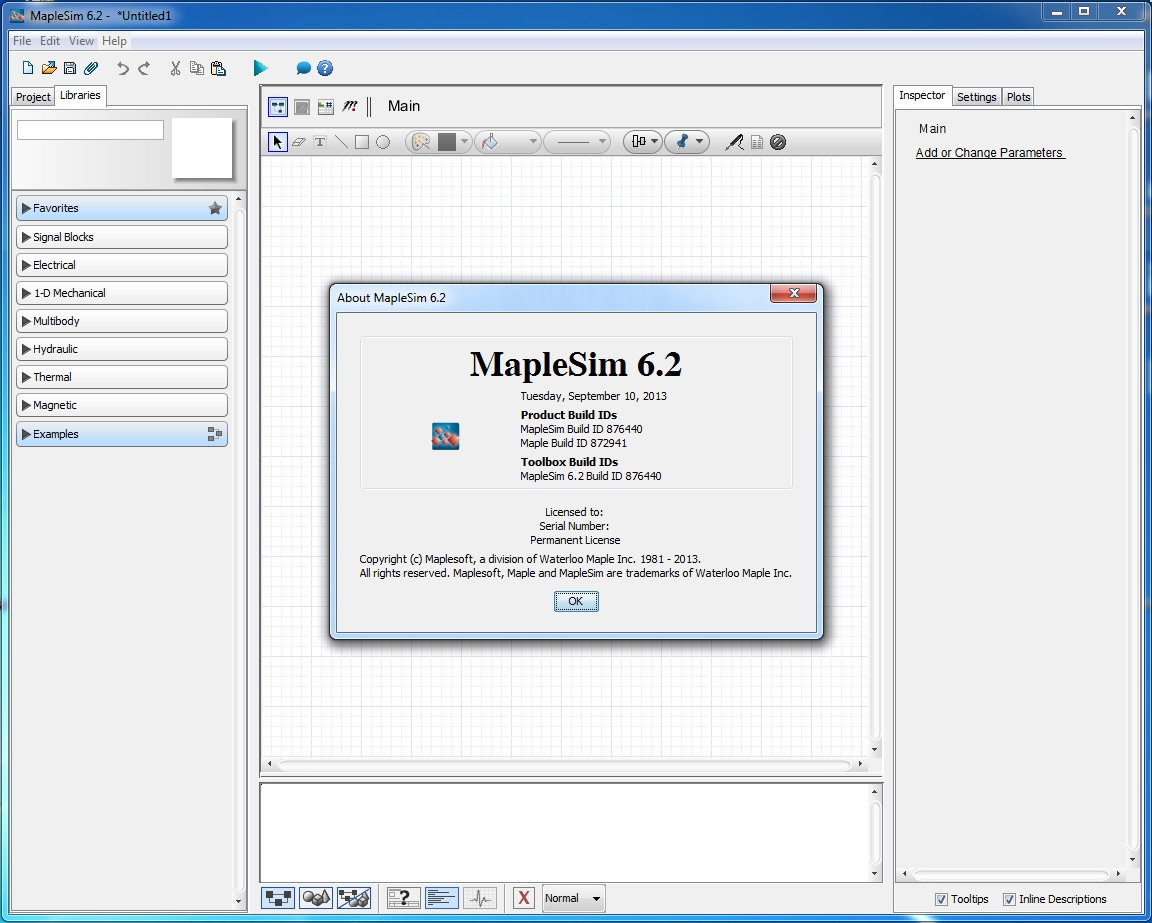Expand the Hydraulic library

(x=122, y=348)
